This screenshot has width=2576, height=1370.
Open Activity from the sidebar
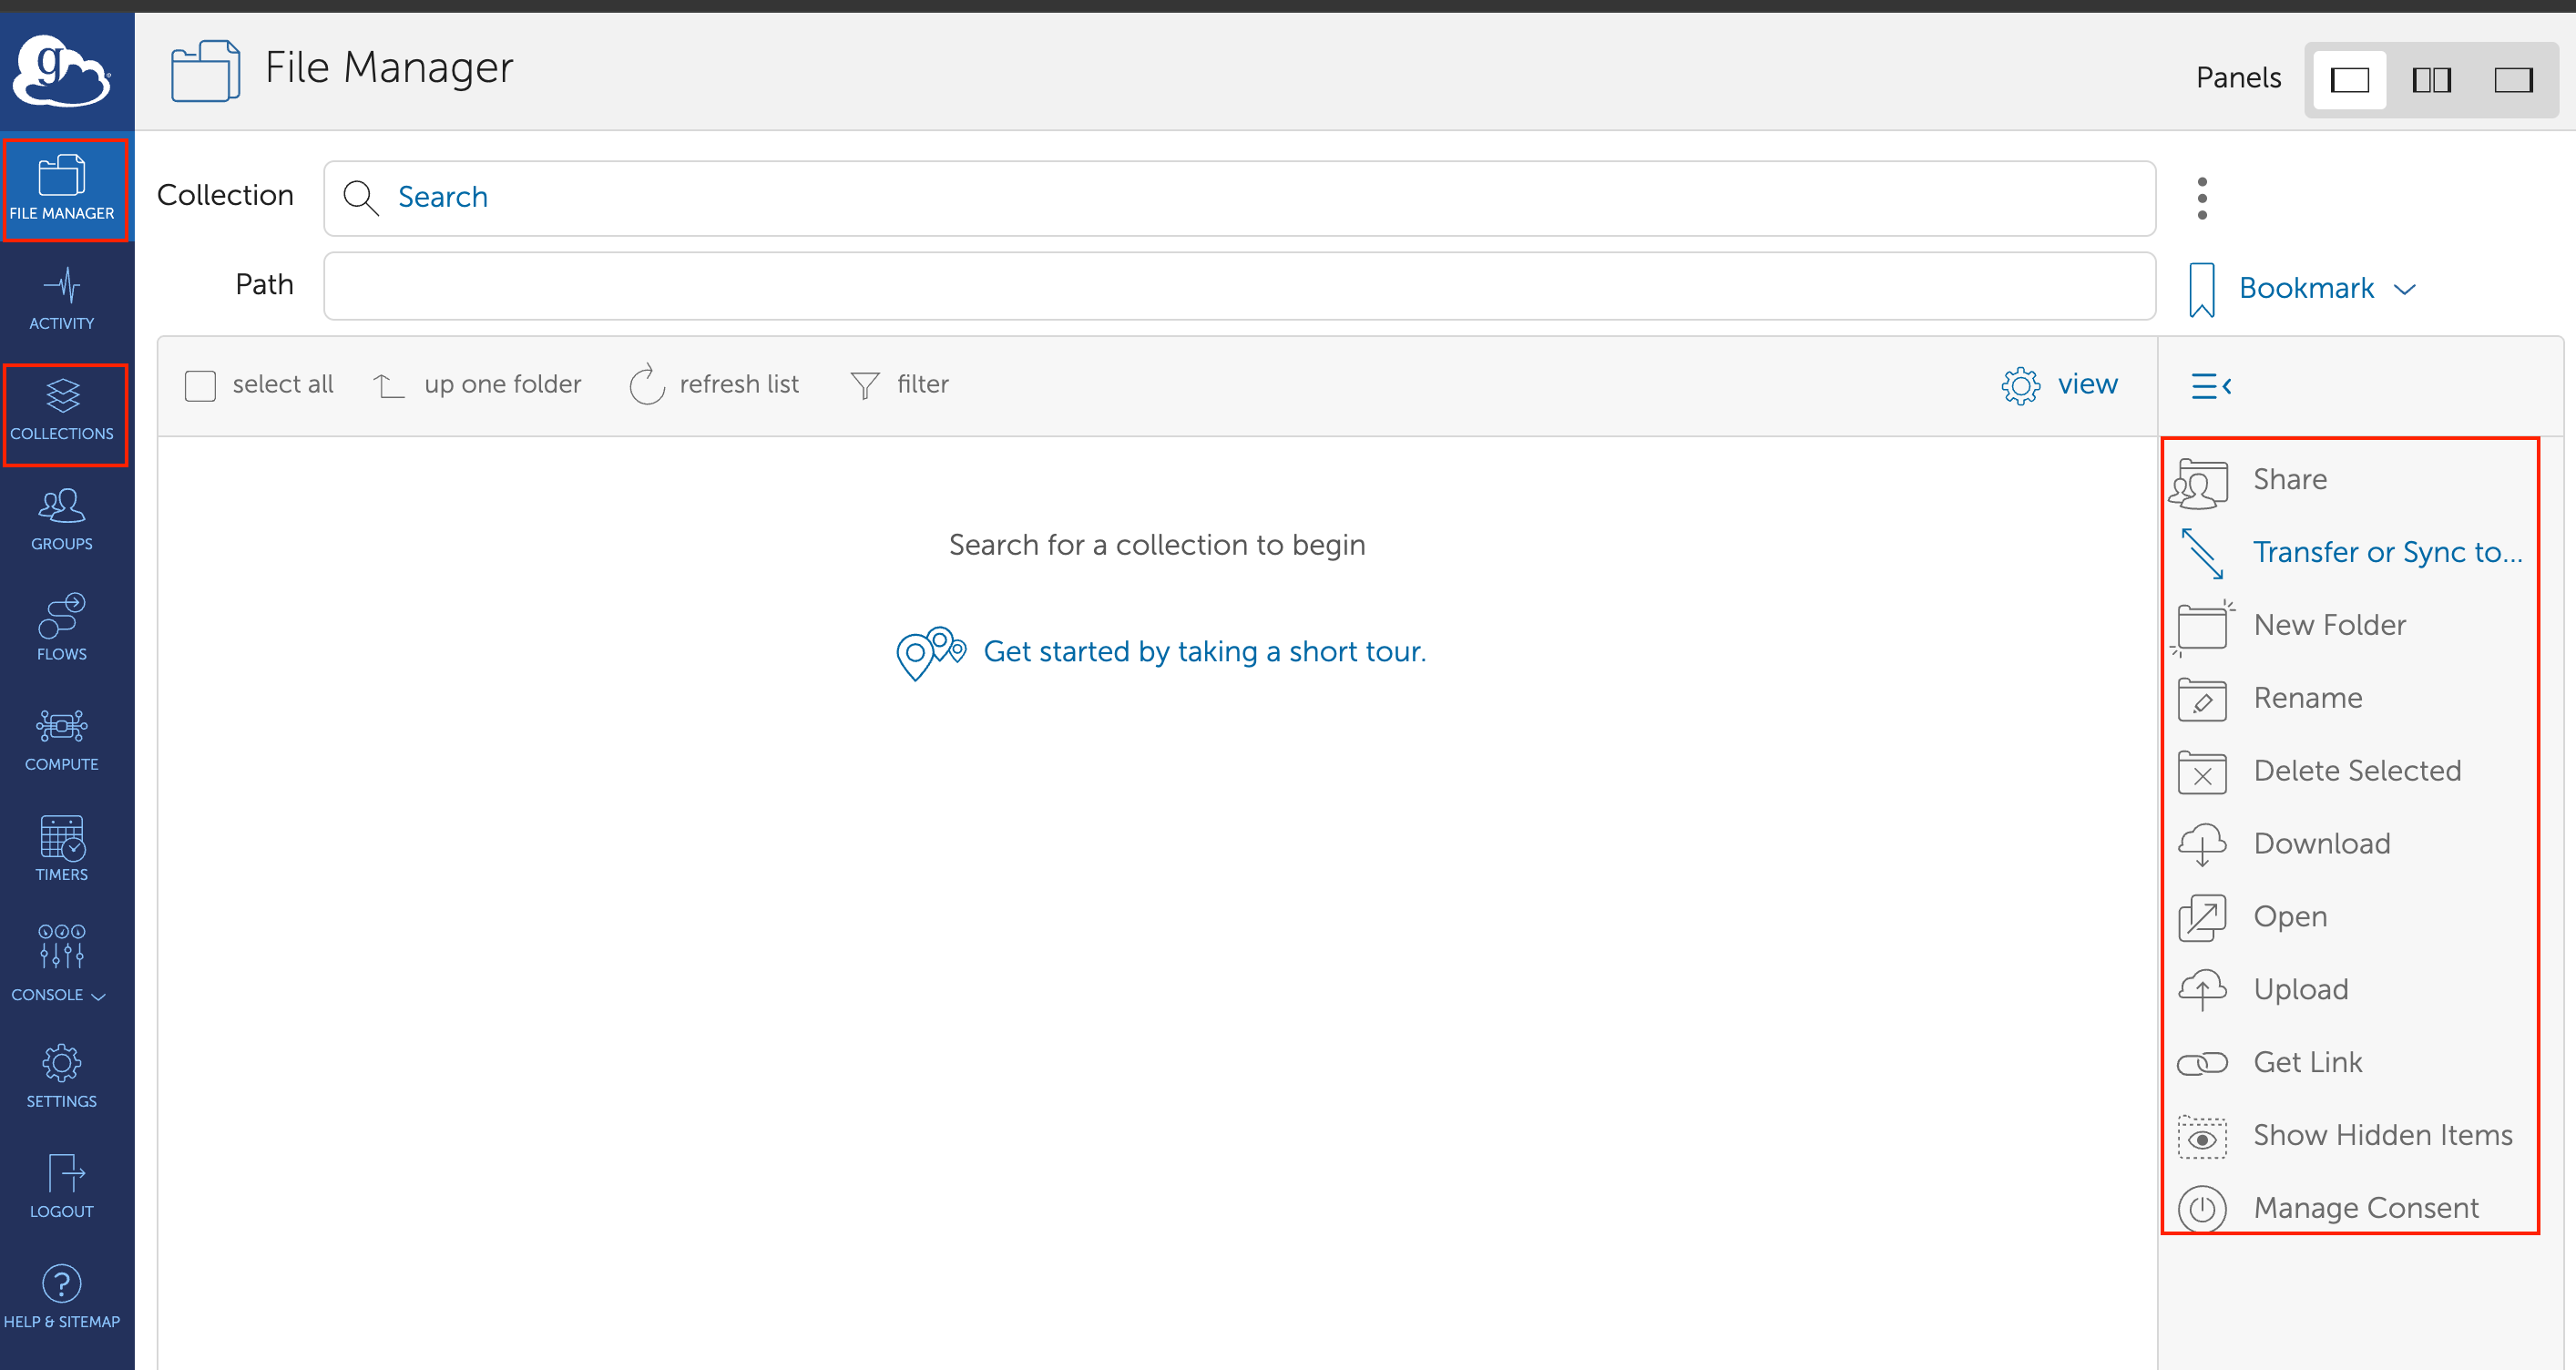62,298
